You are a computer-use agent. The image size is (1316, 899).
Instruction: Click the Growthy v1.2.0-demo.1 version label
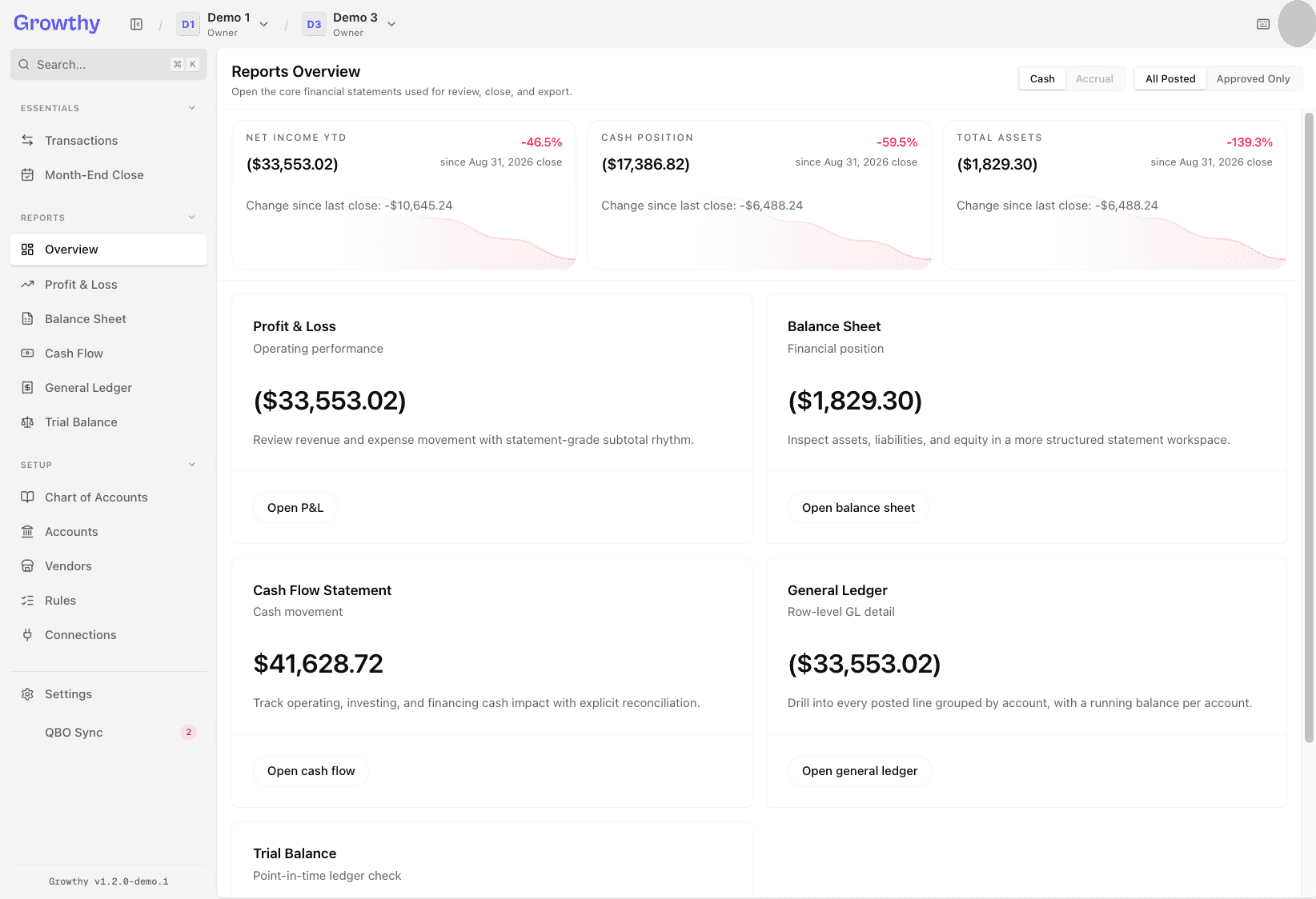(x=109, y=882)
